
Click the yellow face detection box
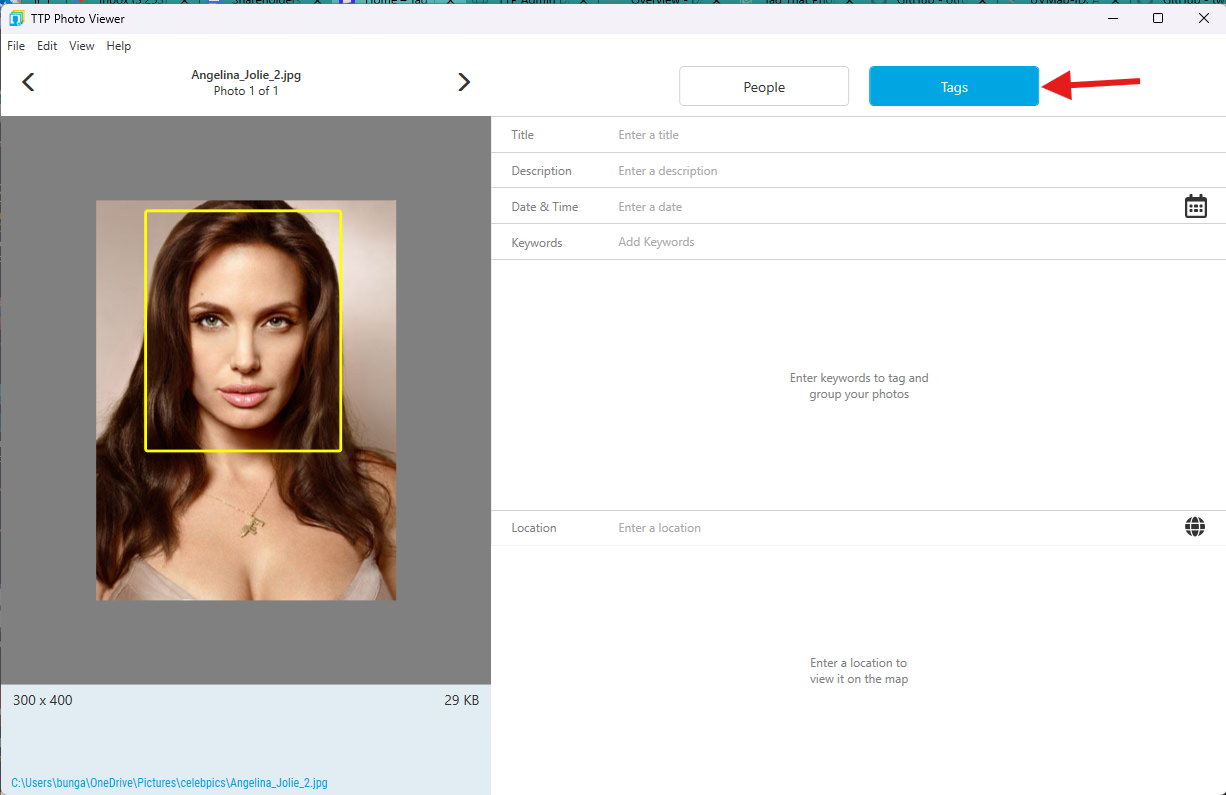pos(245,330)
